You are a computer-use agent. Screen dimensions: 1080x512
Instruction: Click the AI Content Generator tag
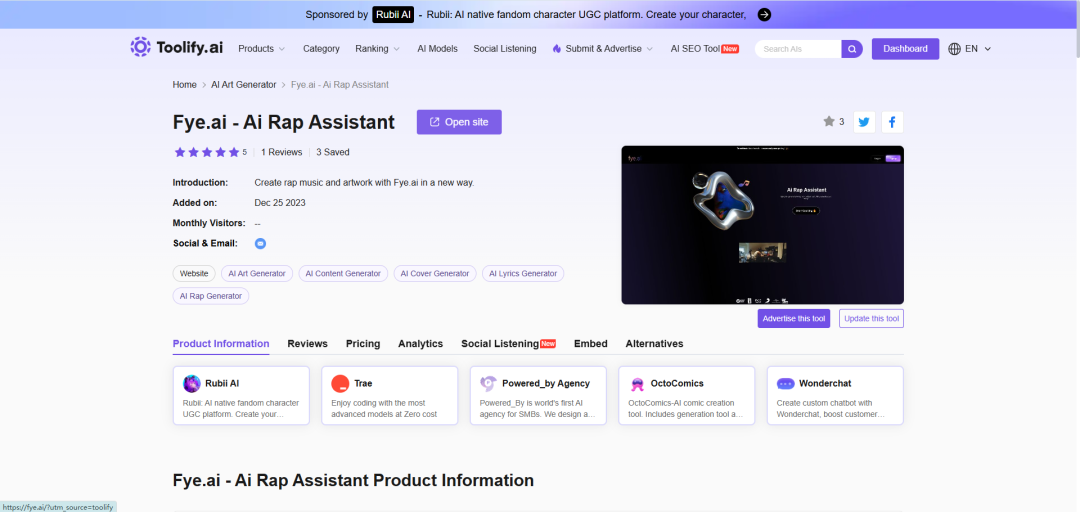[343, 274]
